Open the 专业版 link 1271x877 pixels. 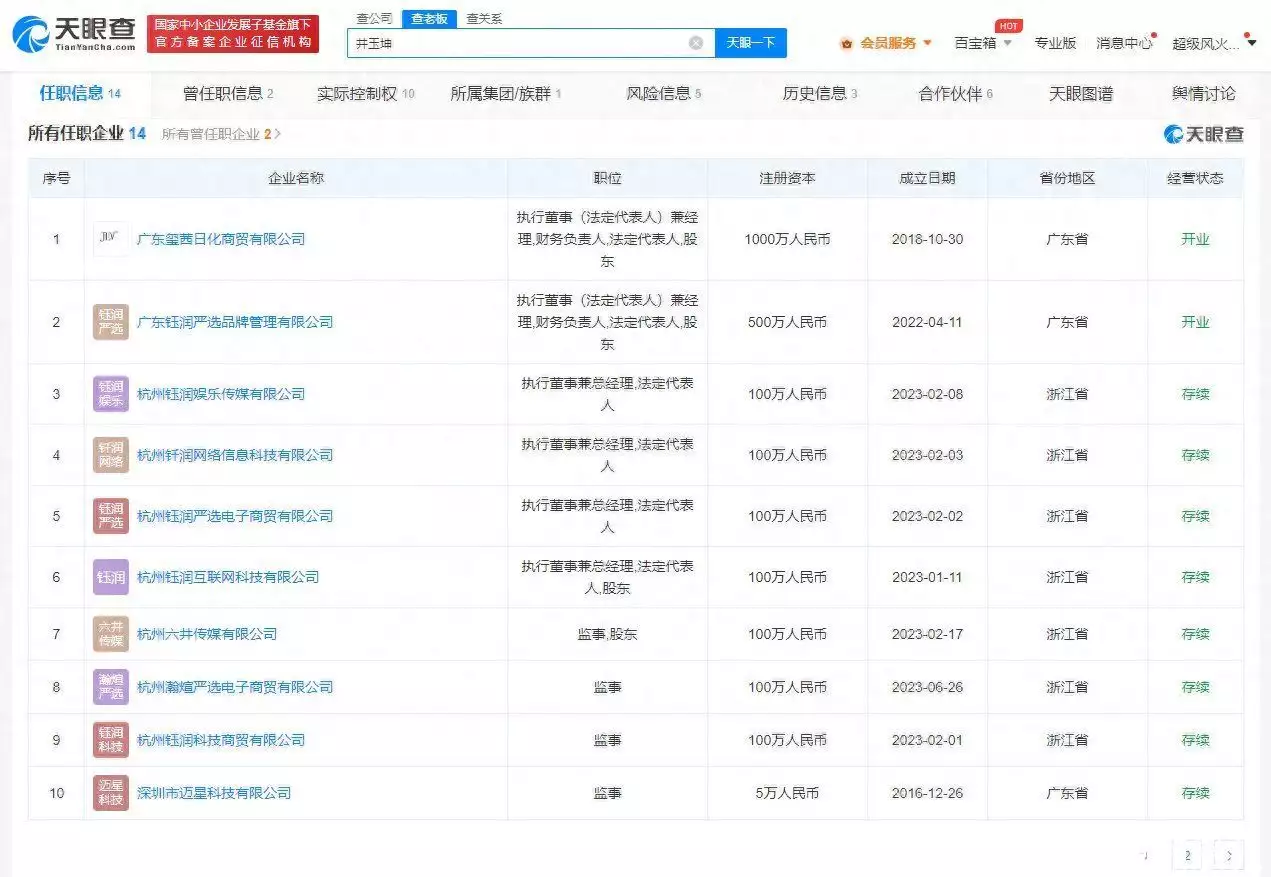1055,43
